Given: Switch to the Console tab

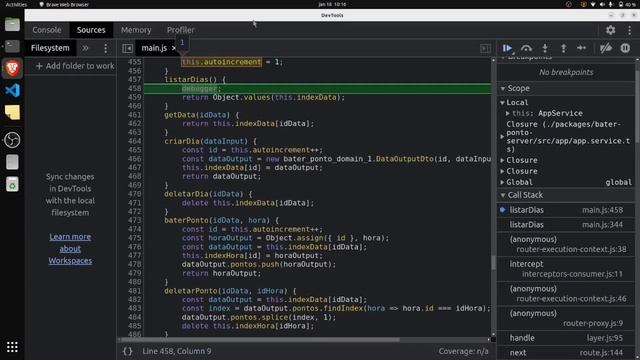Looking at the screenshot, I should (x=47, y=30).
